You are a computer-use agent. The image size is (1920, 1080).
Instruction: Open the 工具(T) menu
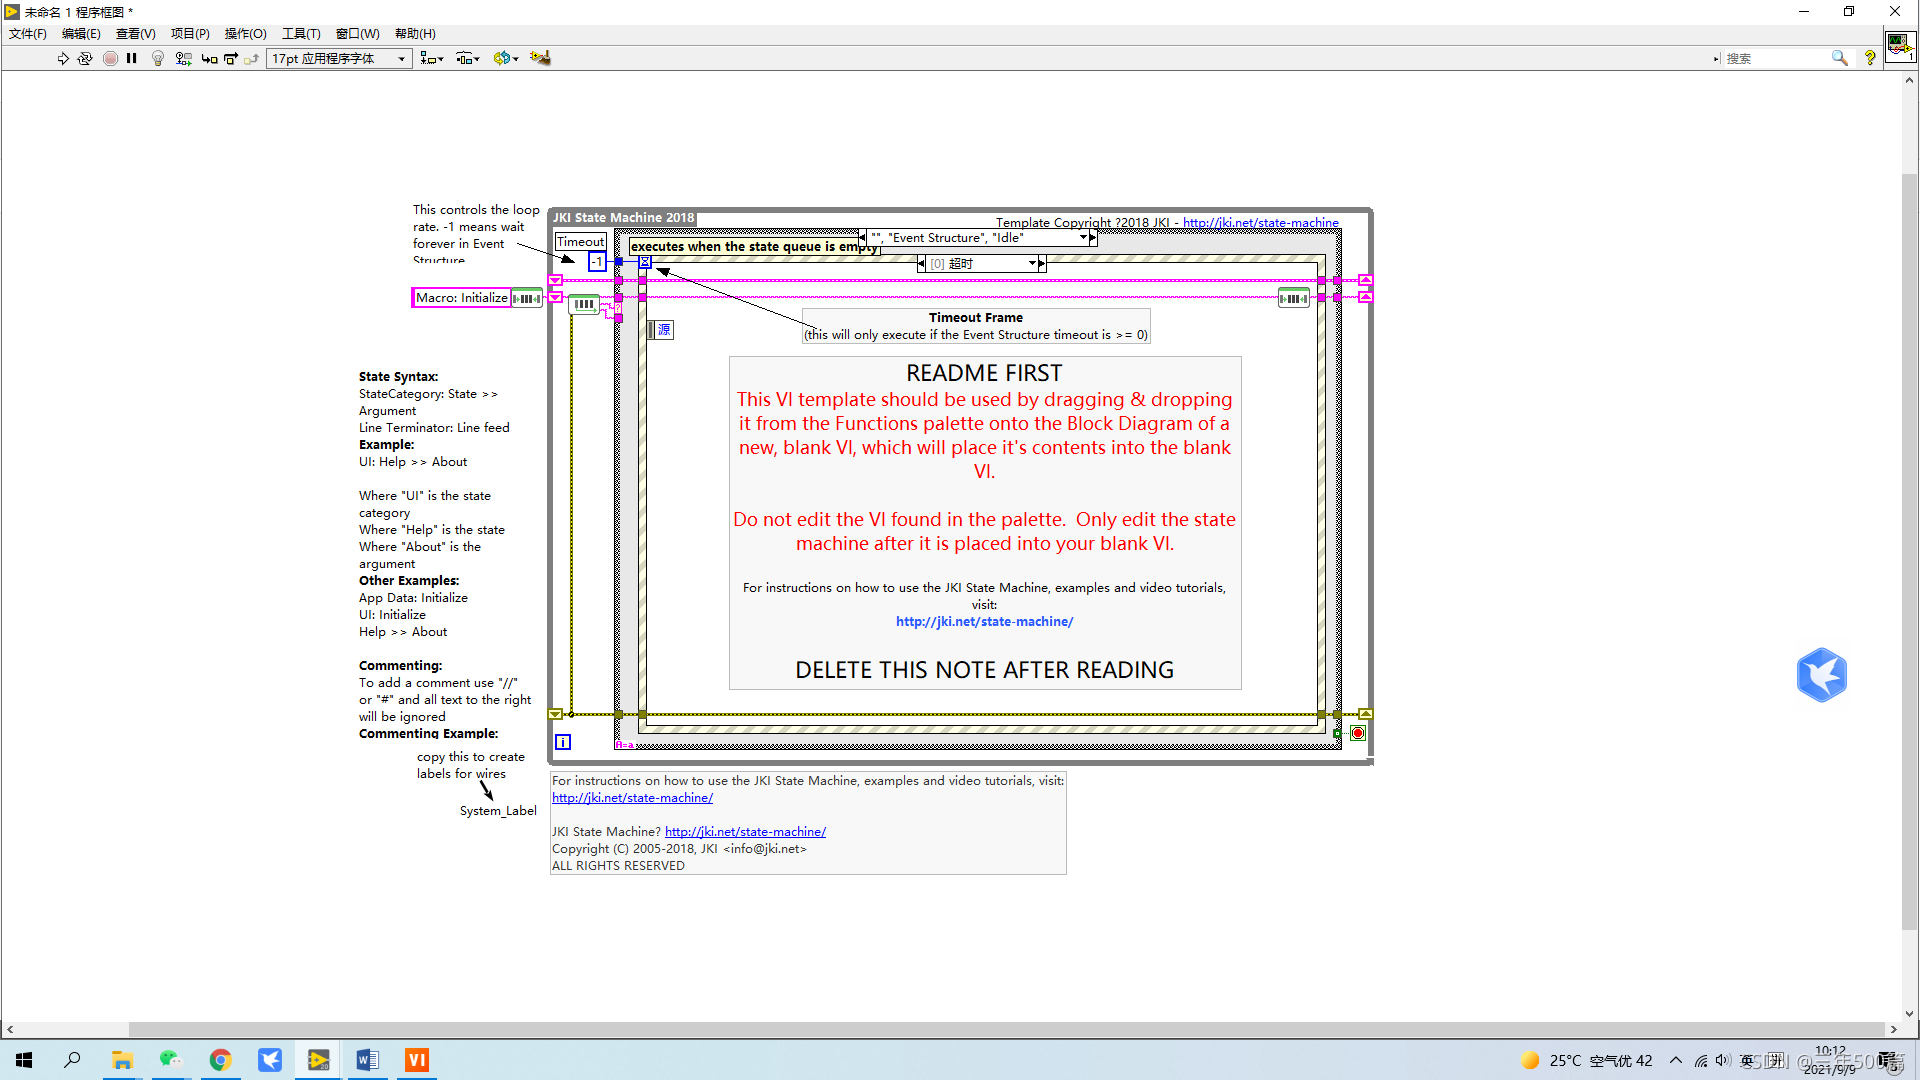pos(301,34)
